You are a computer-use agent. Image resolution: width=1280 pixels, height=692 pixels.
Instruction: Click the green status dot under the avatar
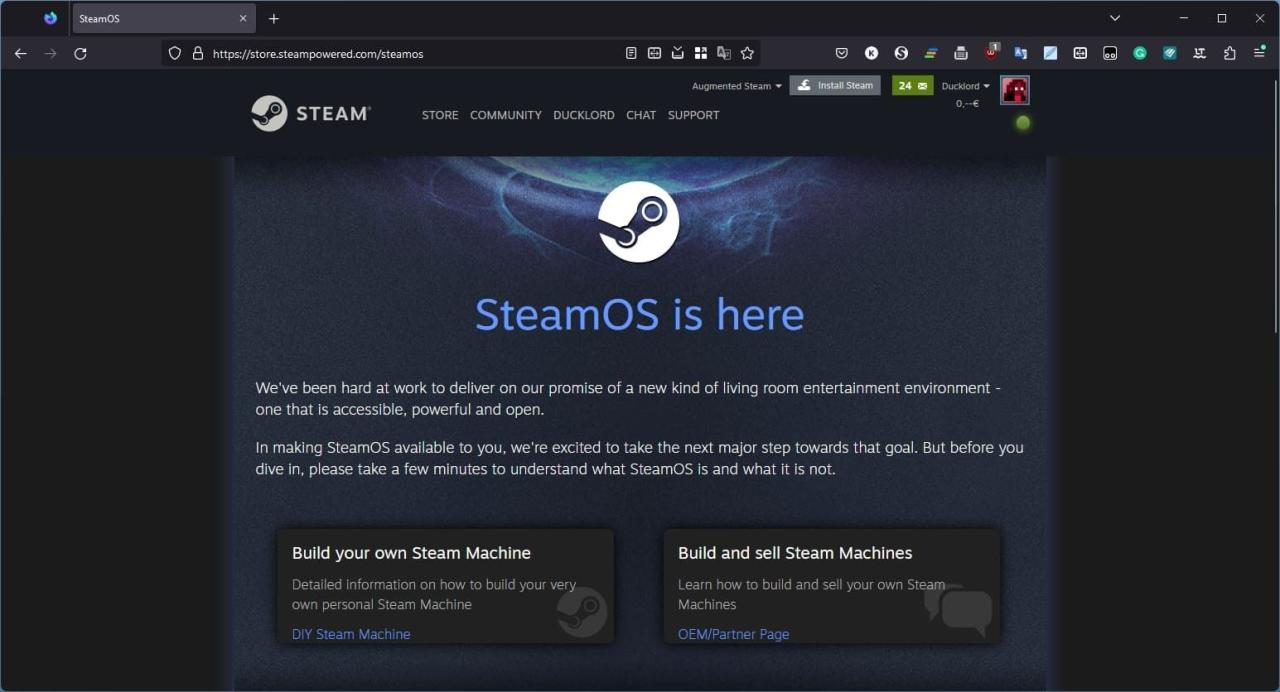(1023, 123)
